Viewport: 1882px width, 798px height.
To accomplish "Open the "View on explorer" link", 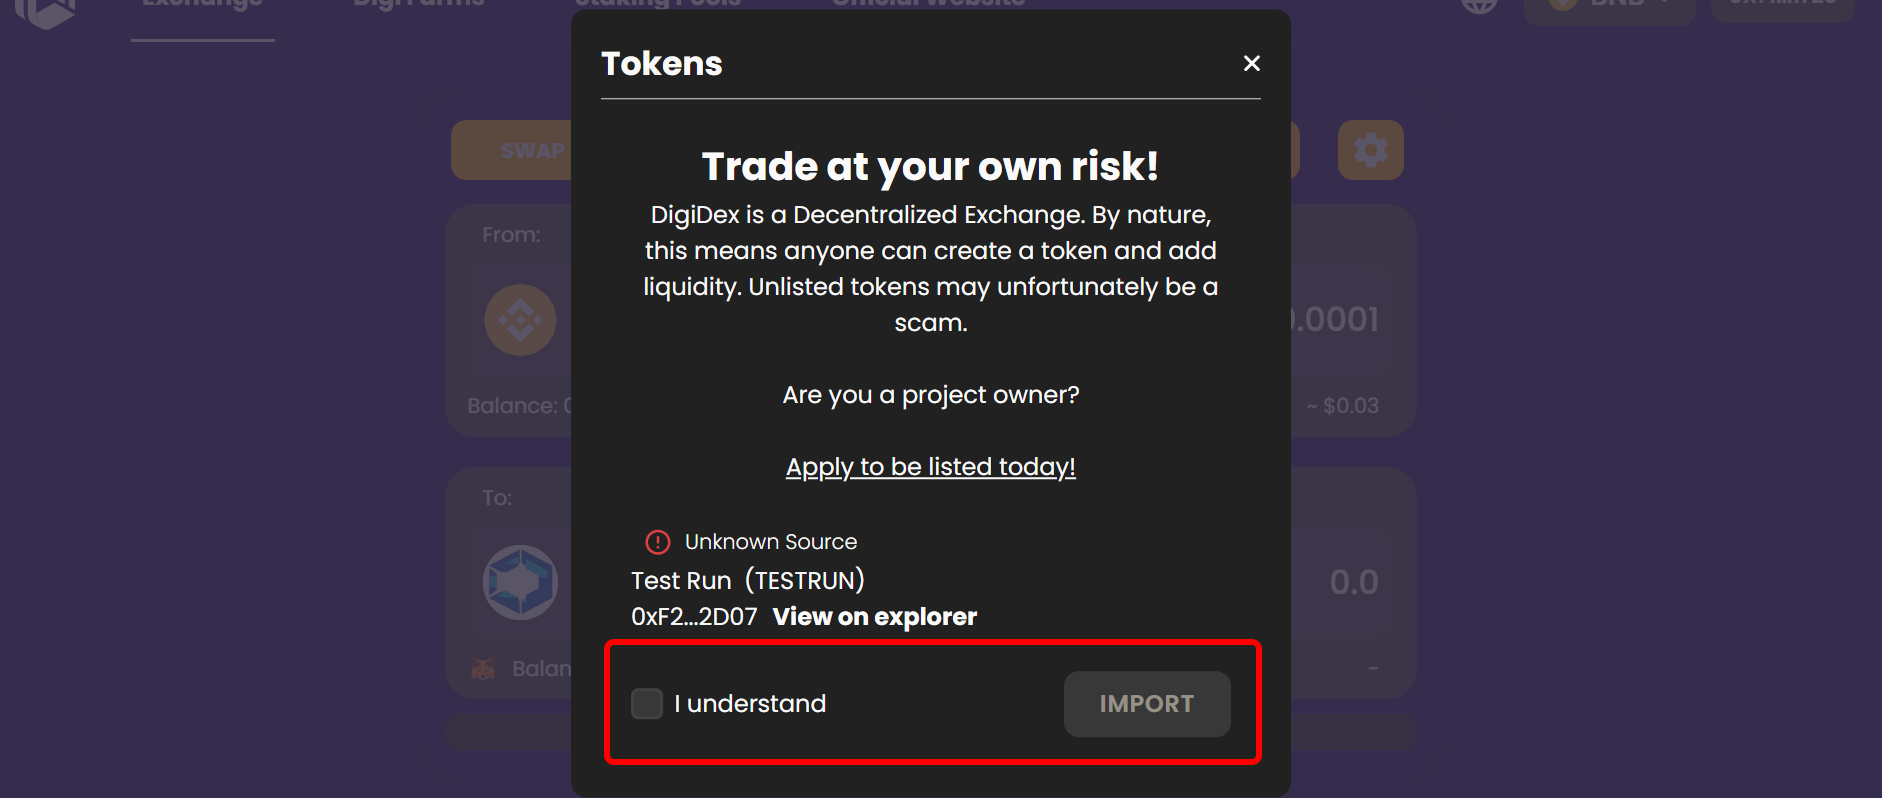I will tap(875, 617).
